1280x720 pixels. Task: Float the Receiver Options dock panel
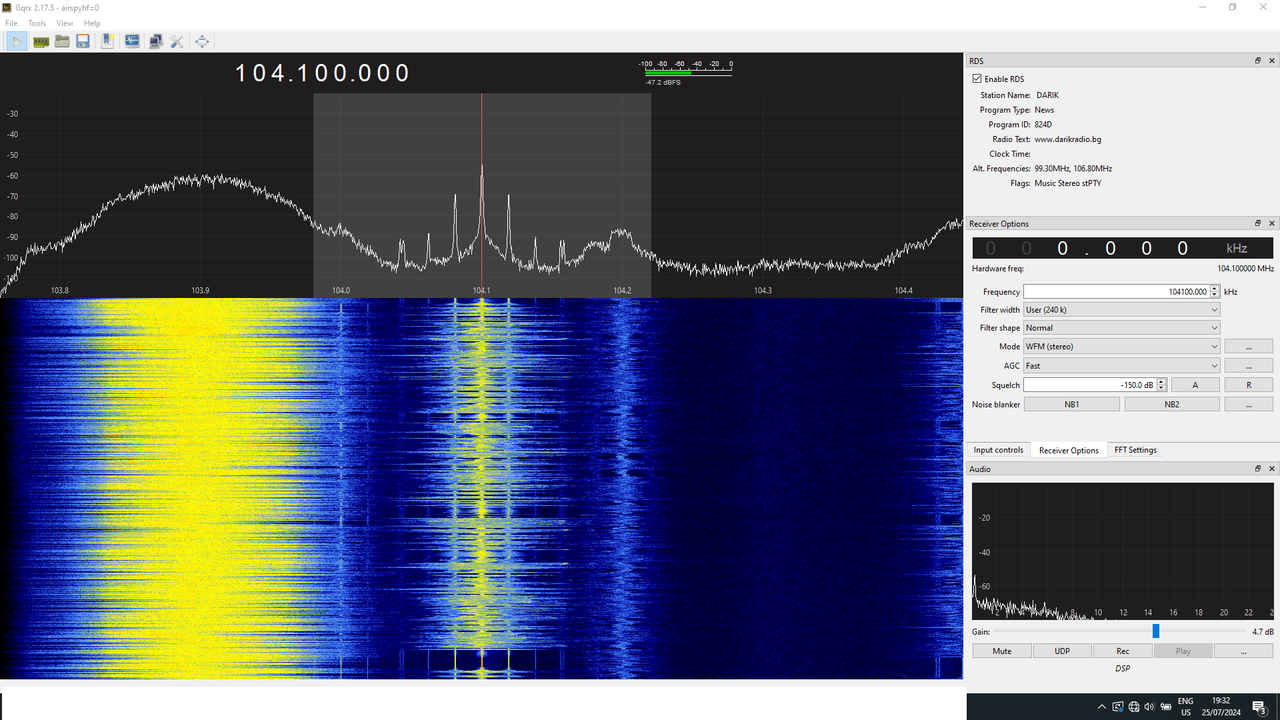[x=1258, y=224]
